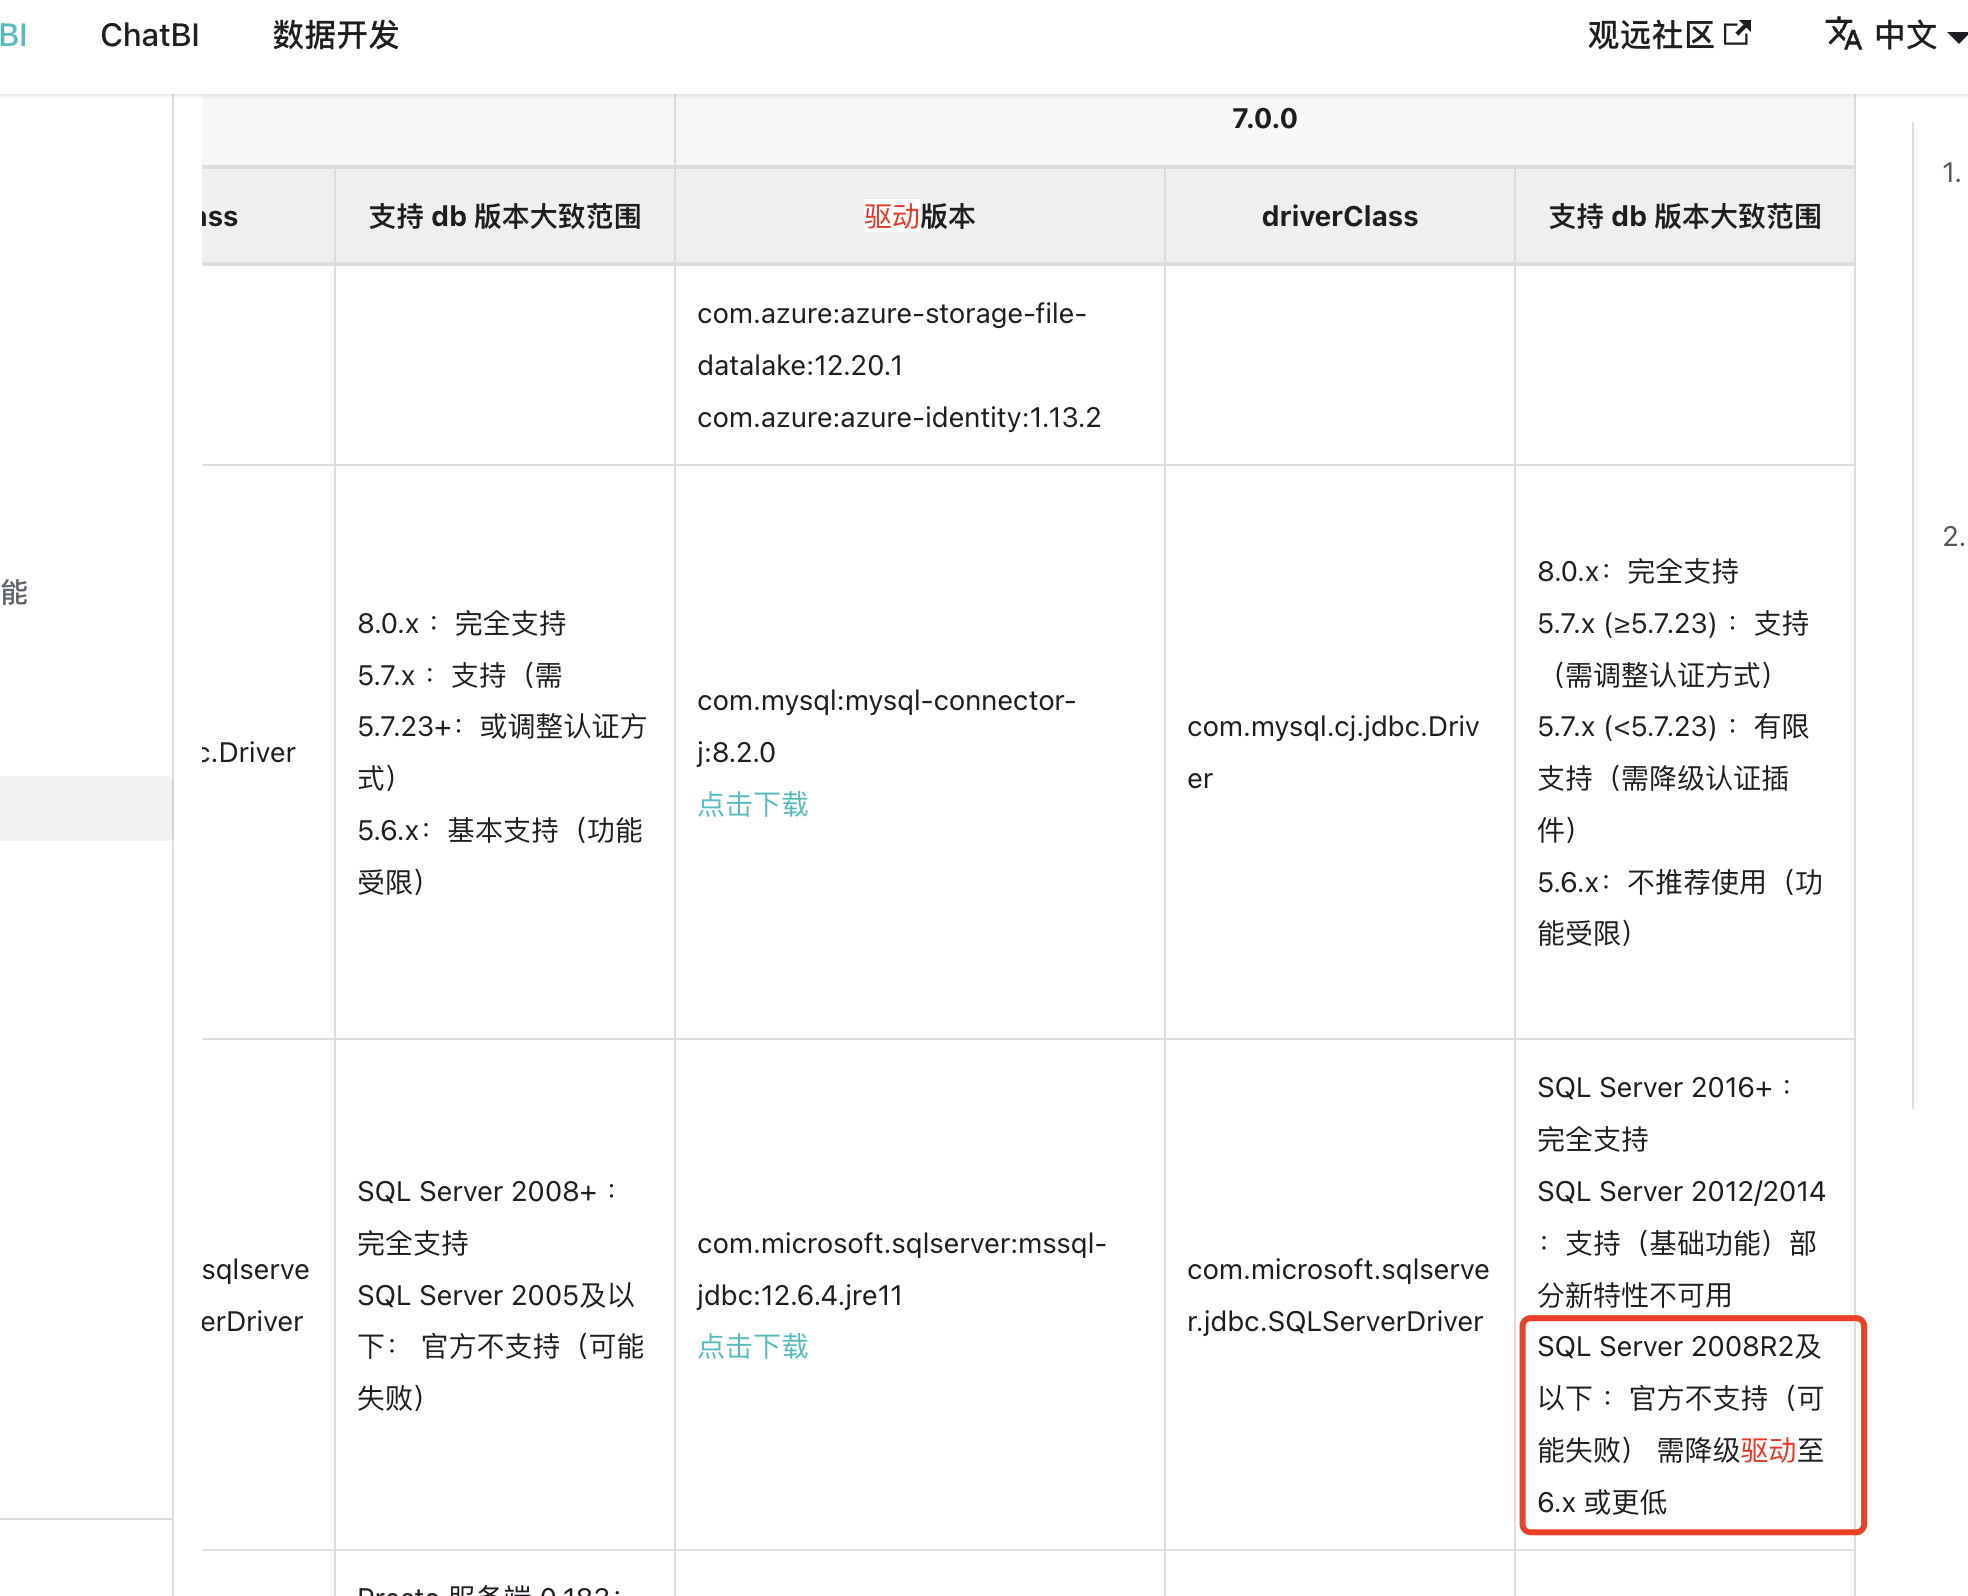Expand the 中文 language dropdown arrow

(1957, 38)
